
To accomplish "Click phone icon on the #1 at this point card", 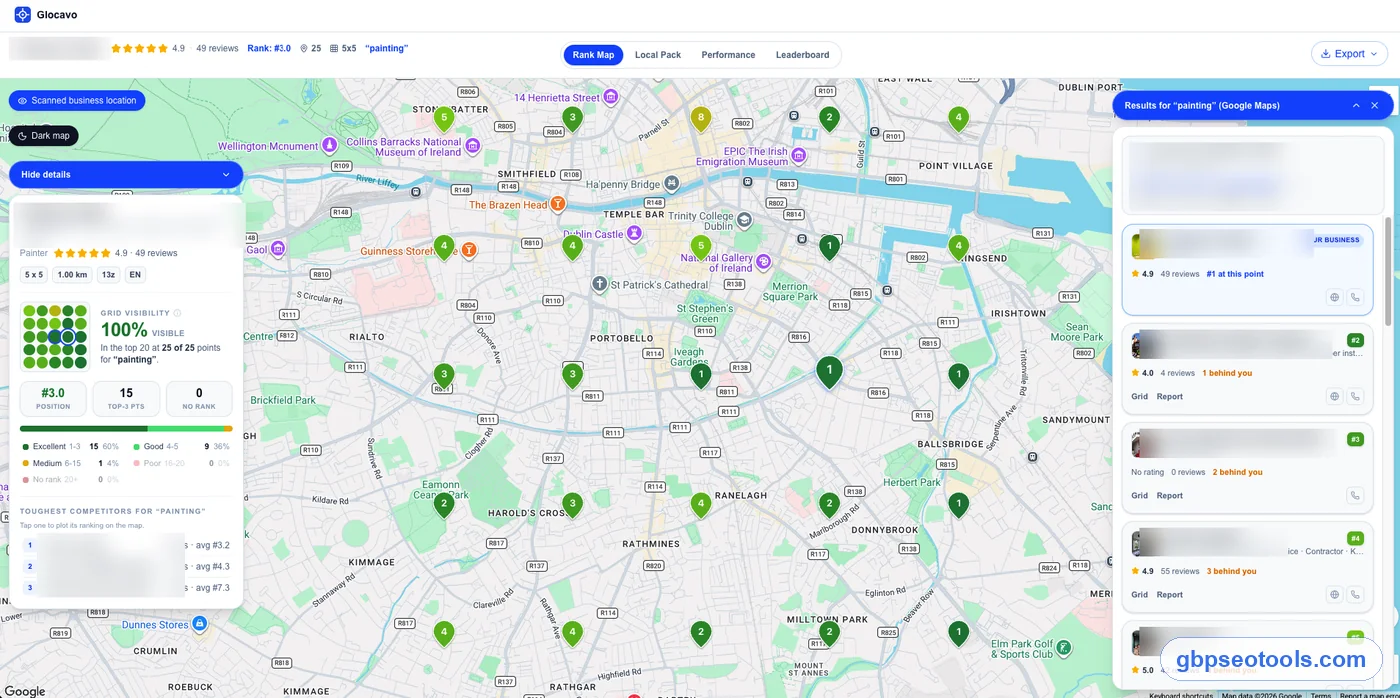I will pos(1355,297).
